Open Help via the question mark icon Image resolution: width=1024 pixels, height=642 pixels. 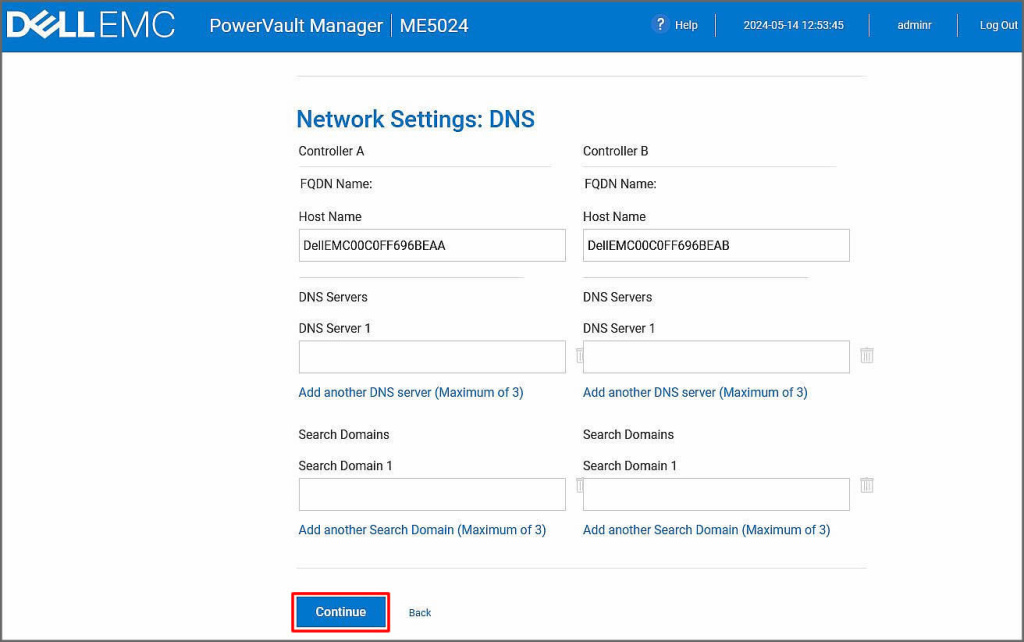[660, 25]
